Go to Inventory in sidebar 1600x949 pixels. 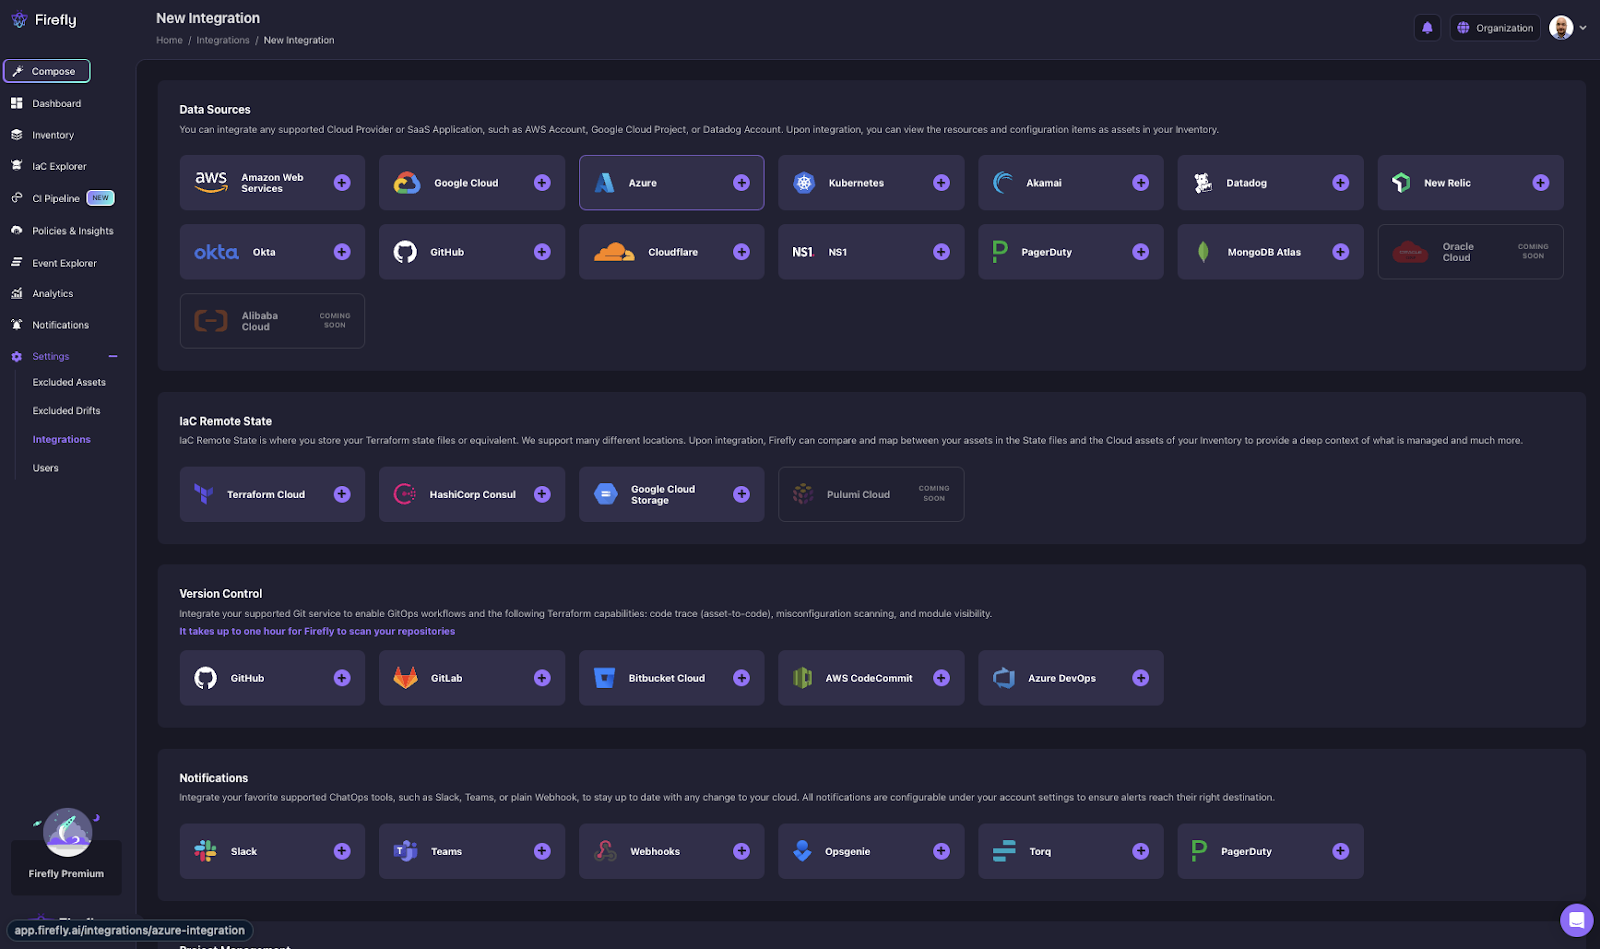pos(53,135)
